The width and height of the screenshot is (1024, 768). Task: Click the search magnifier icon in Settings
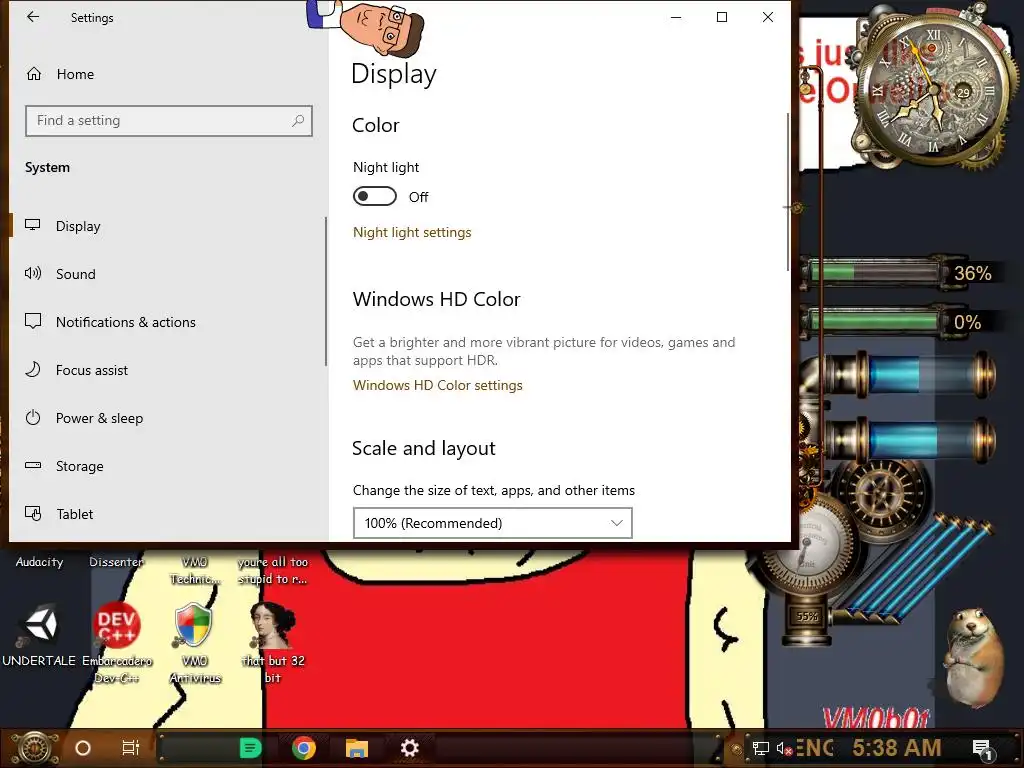(x=298, y=121)
